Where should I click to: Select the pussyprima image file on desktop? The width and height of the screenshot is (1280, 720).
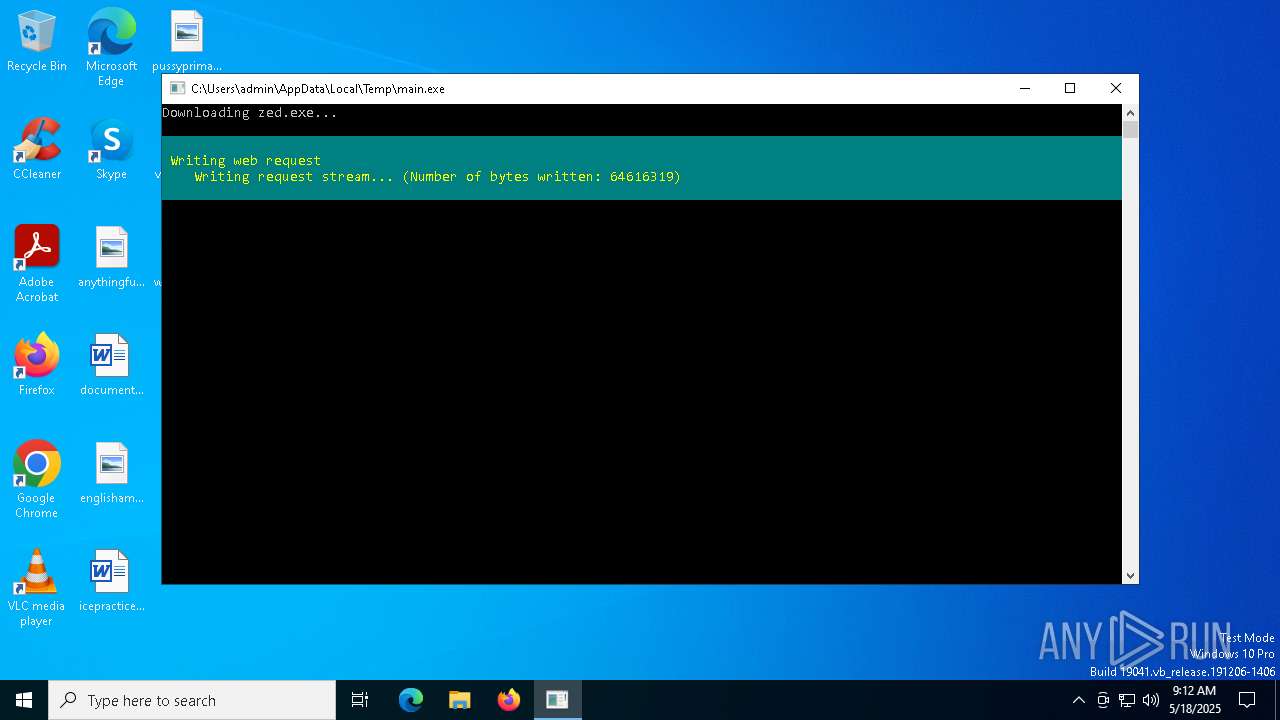[x=187, y=41]
